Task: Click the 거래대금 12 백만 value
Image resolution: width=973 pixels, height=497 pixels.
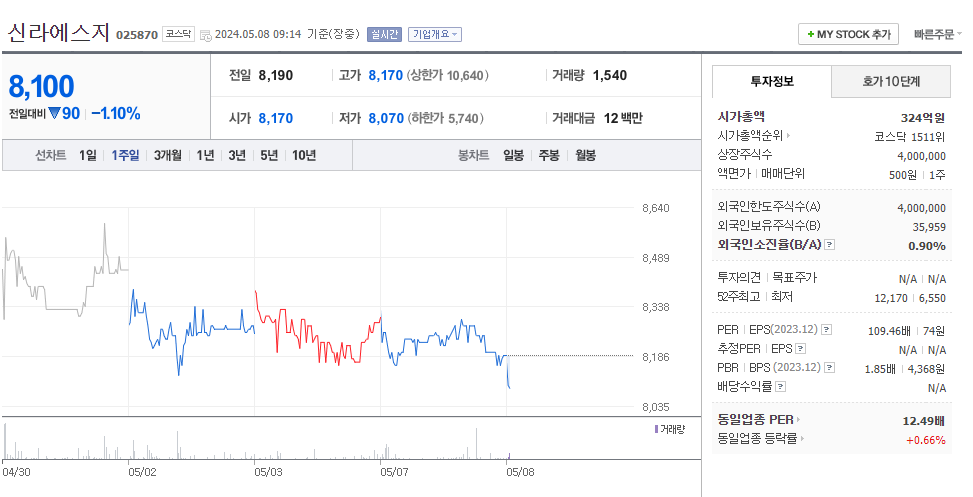Action: (623, 118)
